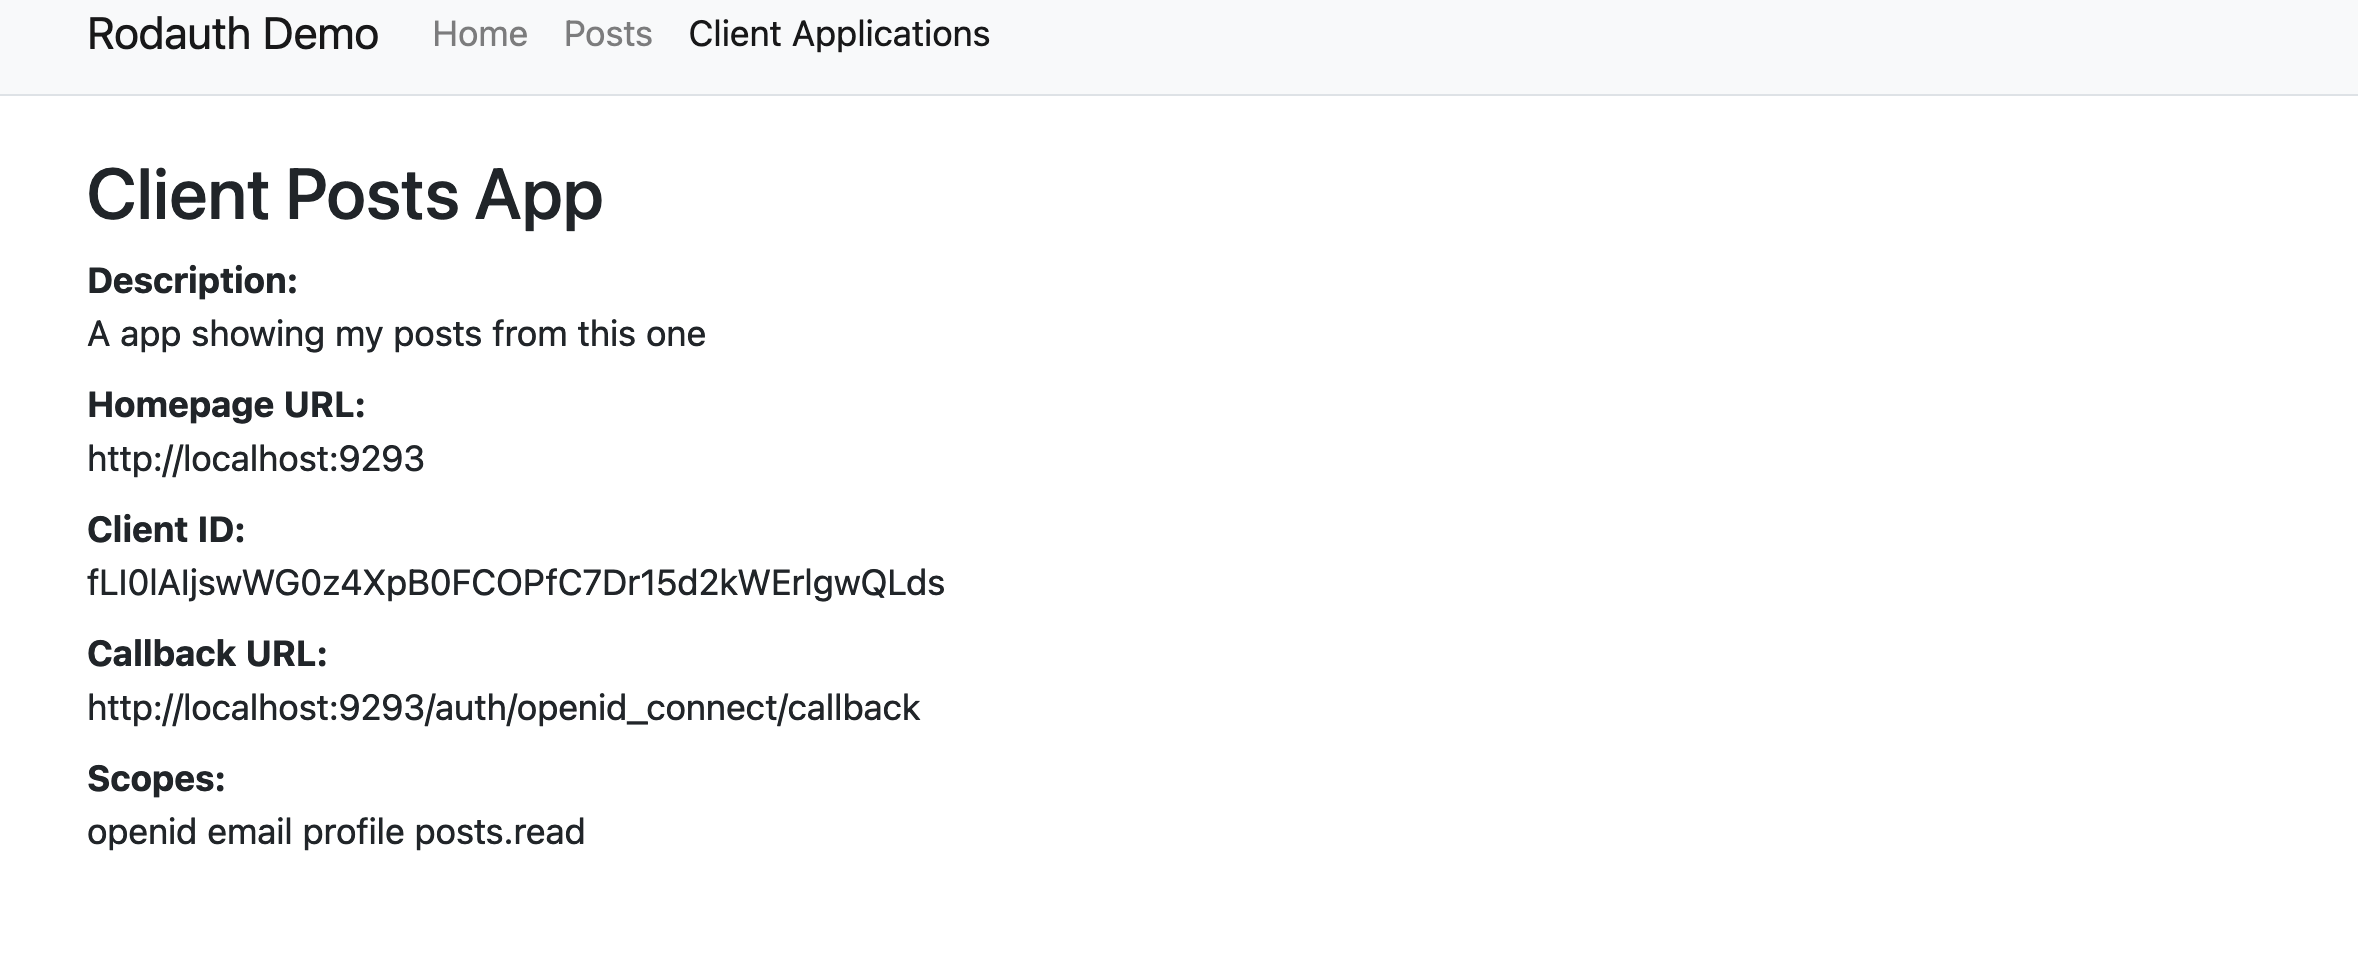Open the Posts nav link
2358x970 pixels.
click(x=607, y=35)
